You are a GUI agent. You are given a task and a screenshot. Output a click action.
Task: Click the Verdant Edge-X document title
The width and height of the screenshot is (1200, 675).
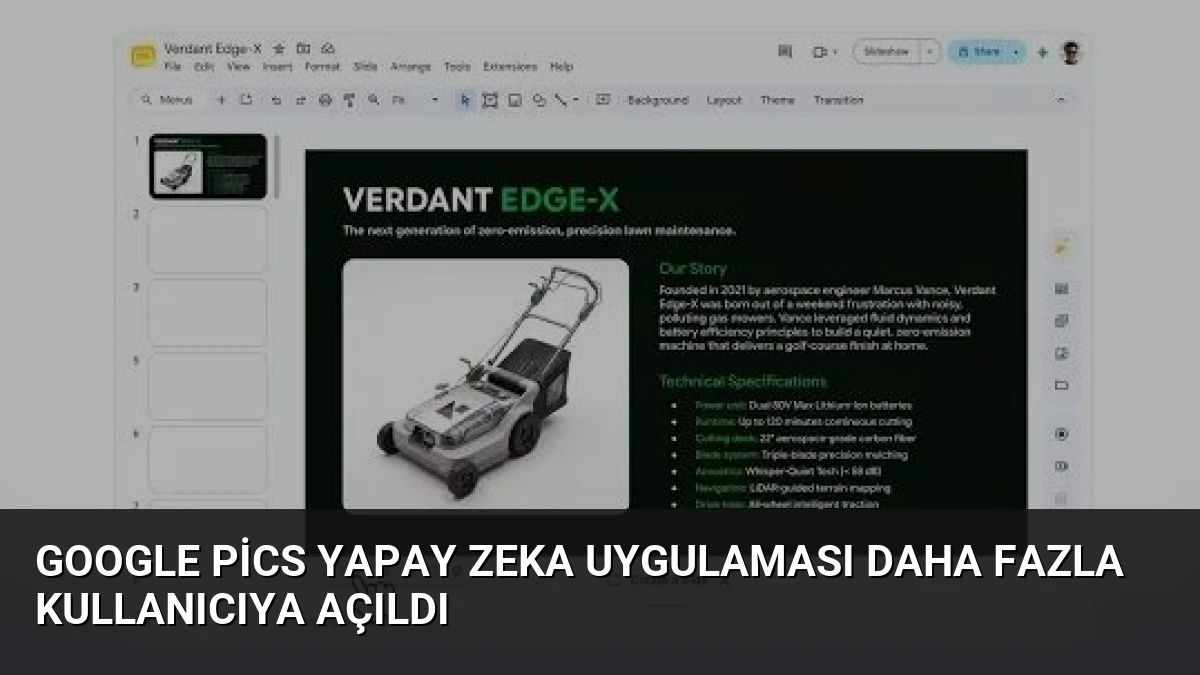(212, 48)
